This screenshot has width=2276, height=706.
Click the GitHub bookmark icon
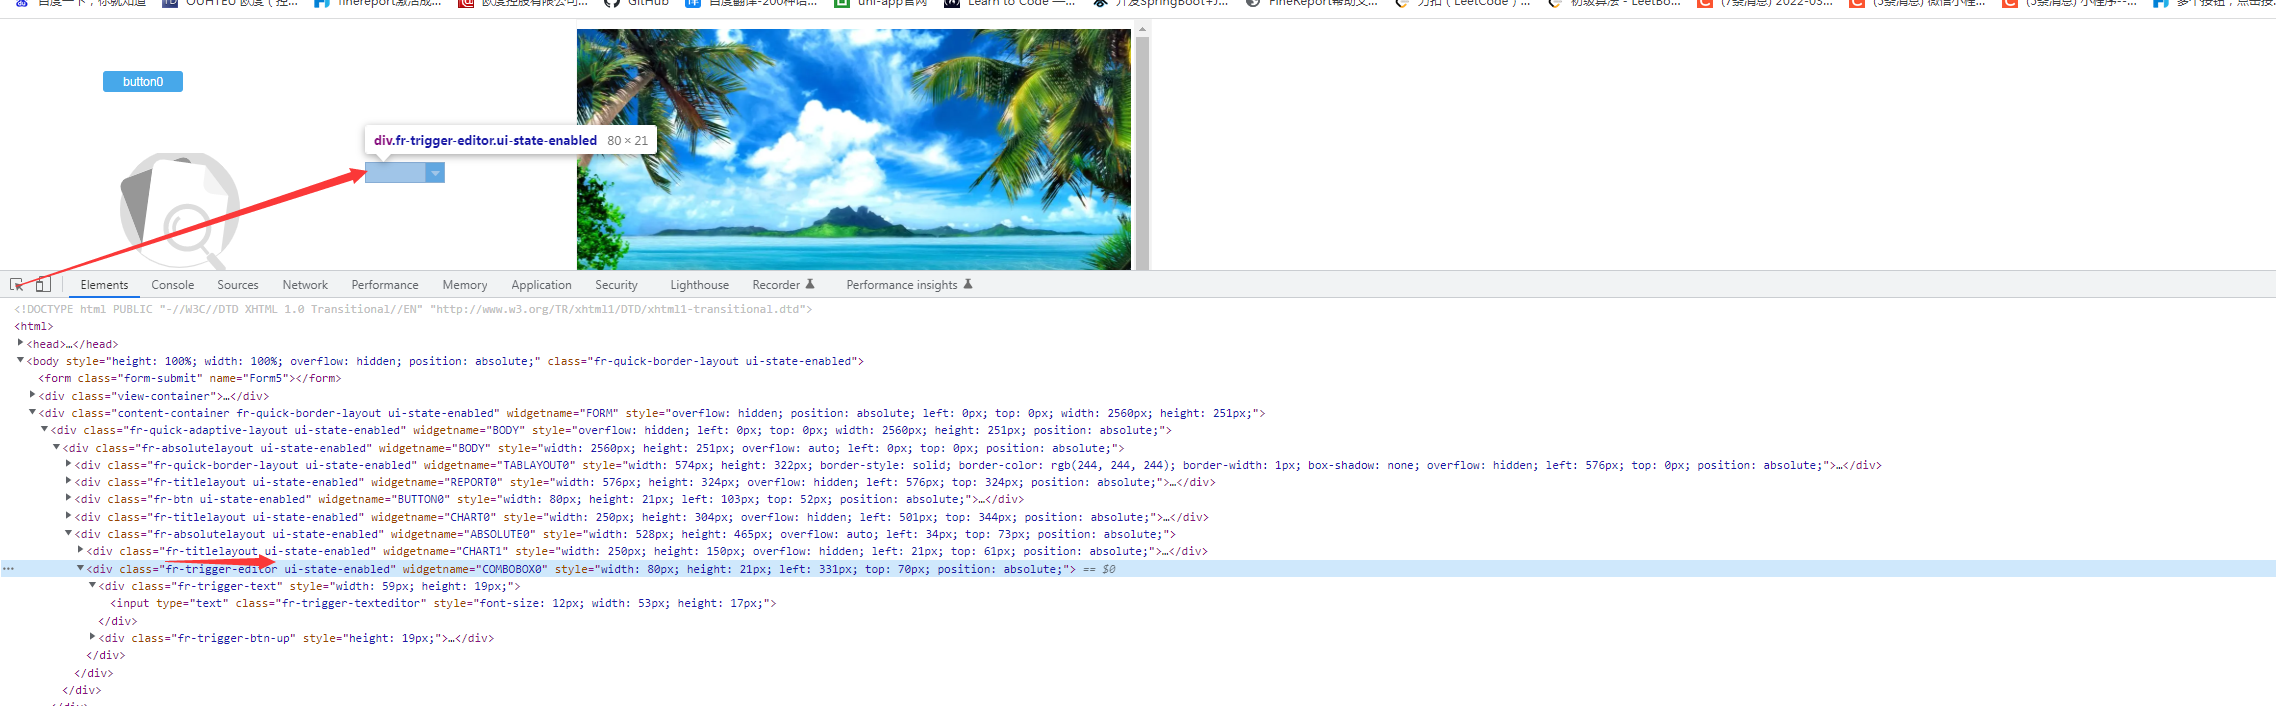tap(613, 3)
